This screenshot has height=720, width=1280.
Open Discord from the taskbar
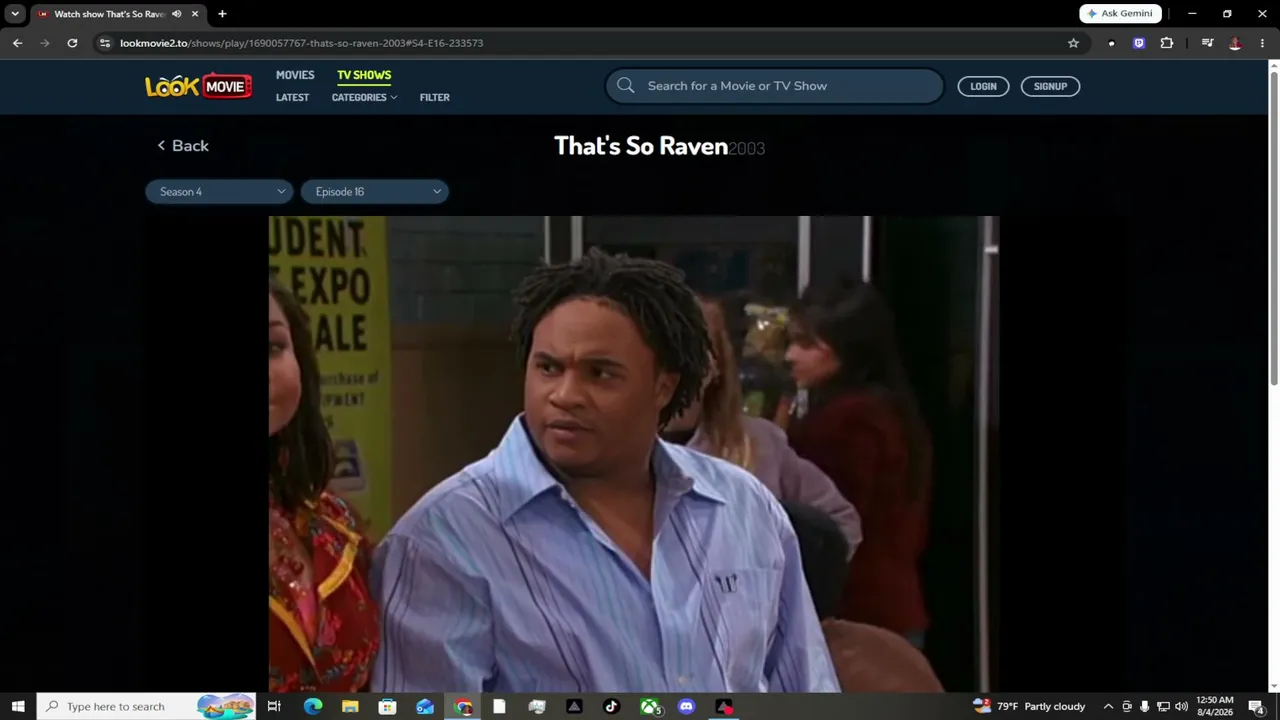point(686,706)
